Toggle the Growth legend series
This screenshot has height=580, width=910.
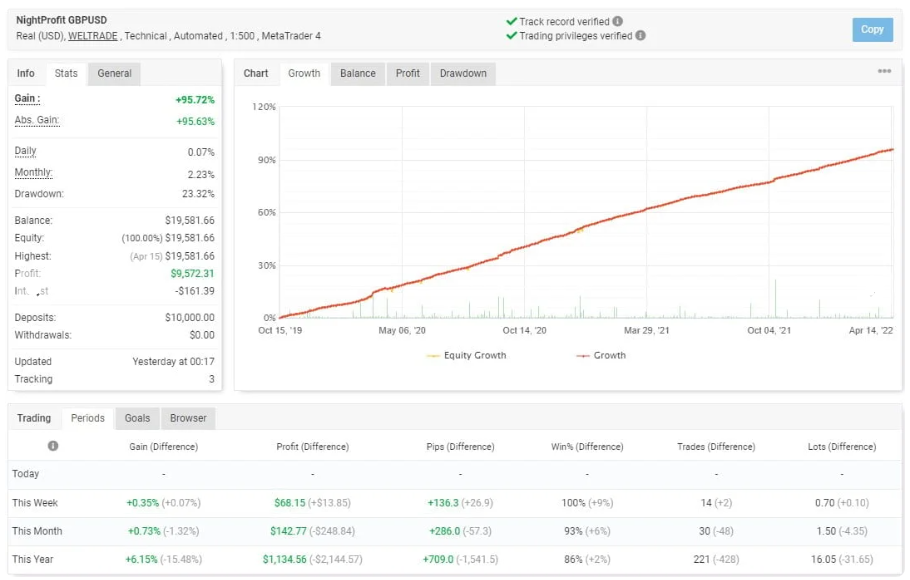[601, 355]
